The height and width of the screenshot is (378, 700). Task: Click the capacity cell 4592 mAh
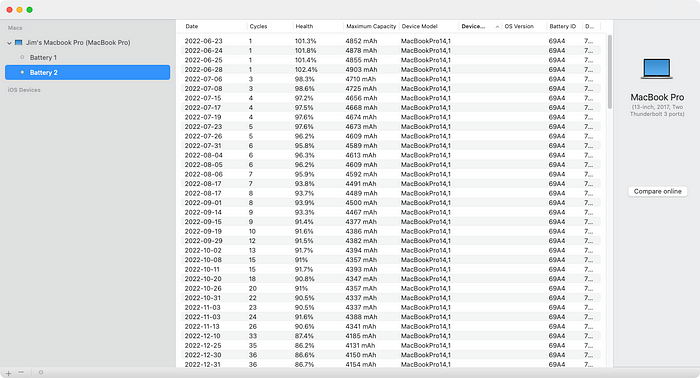(x=361, y=174)
